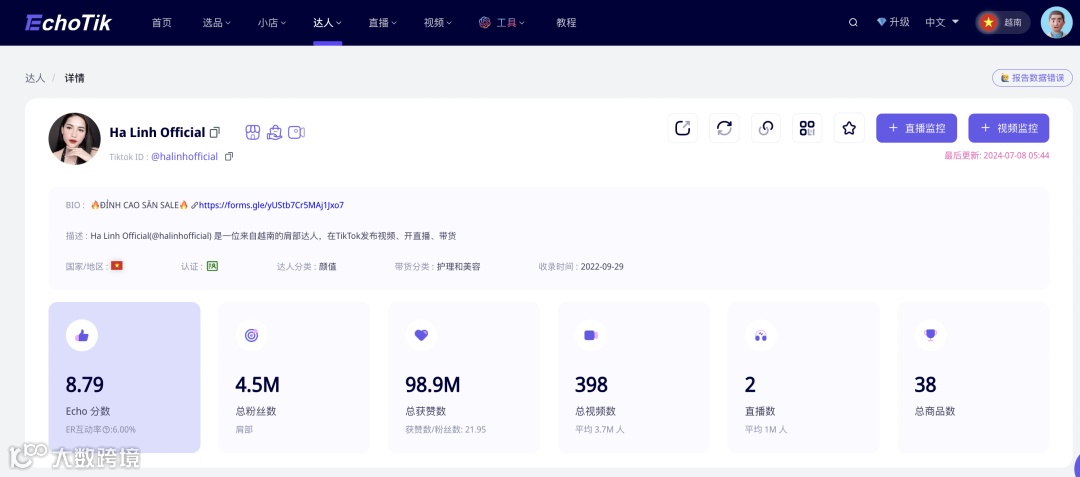
Task: Click the 平均 1M 人 text
Action: pos(766,430)
